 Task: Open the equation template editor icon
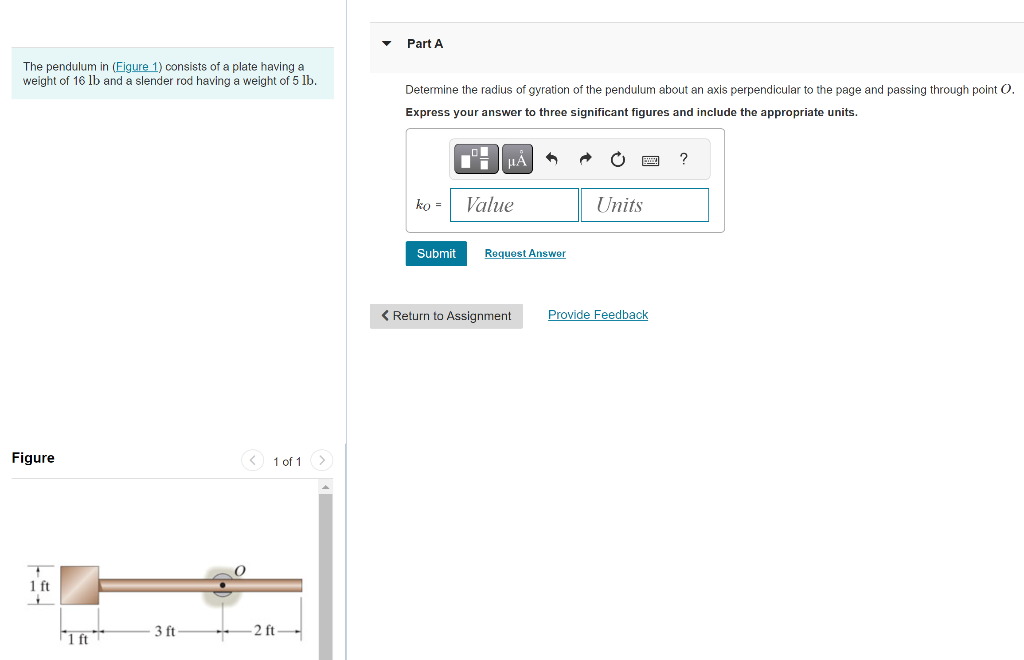pos(474,158)
